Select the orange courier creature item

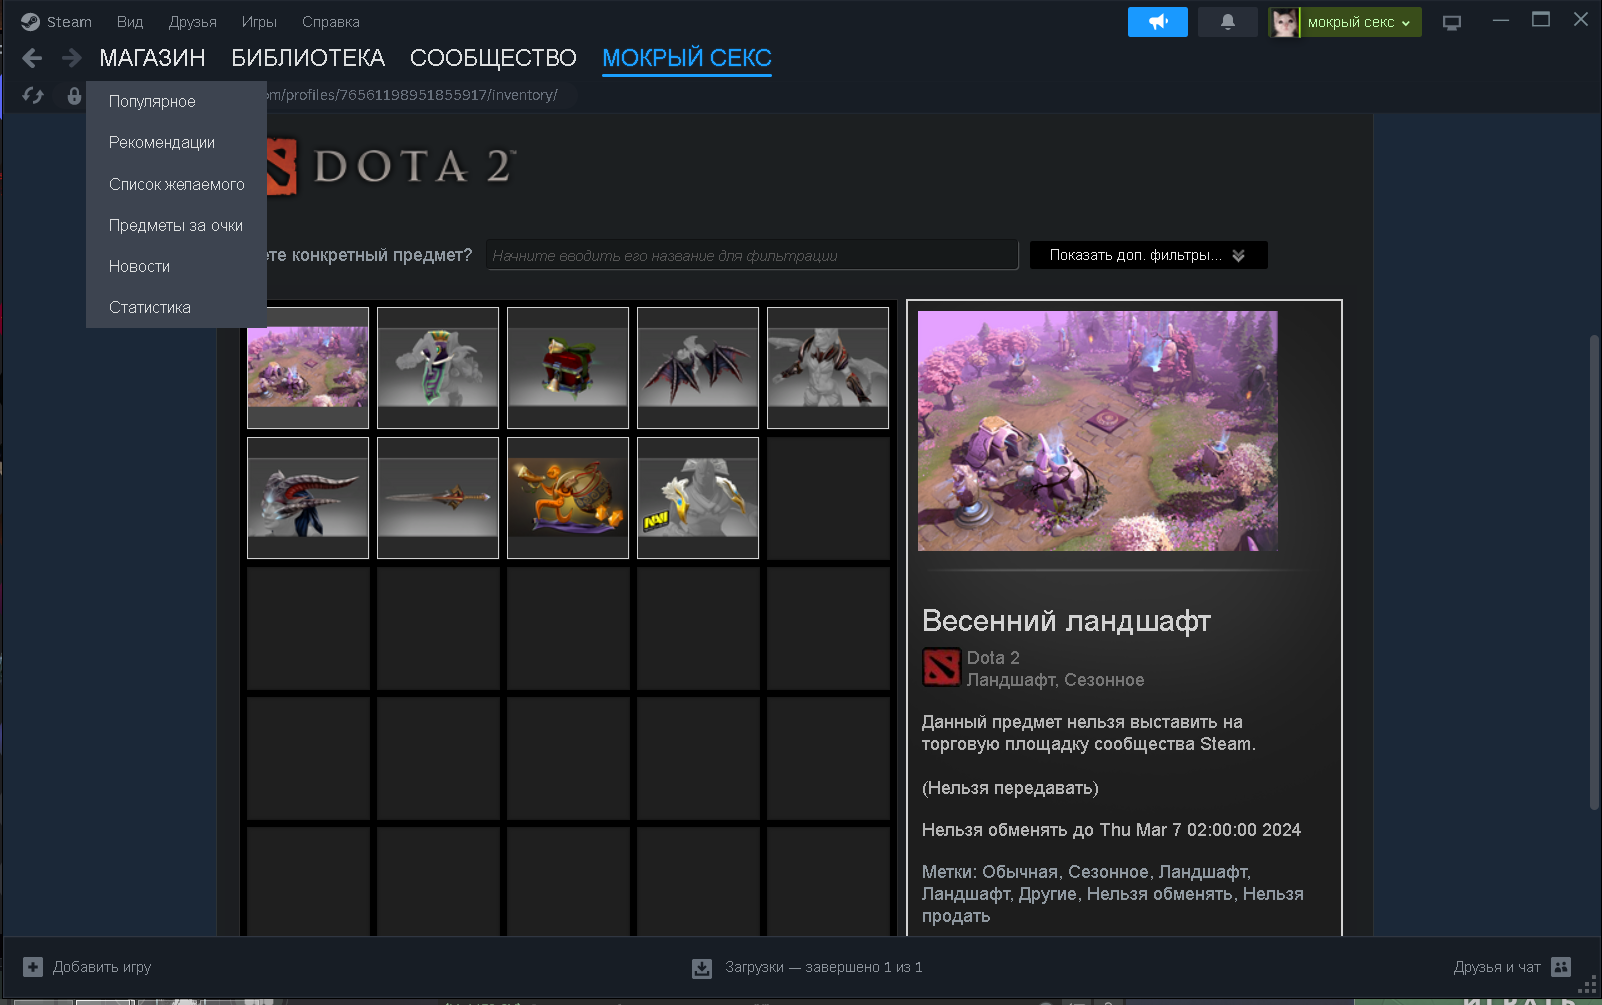(x=568, y=498)
